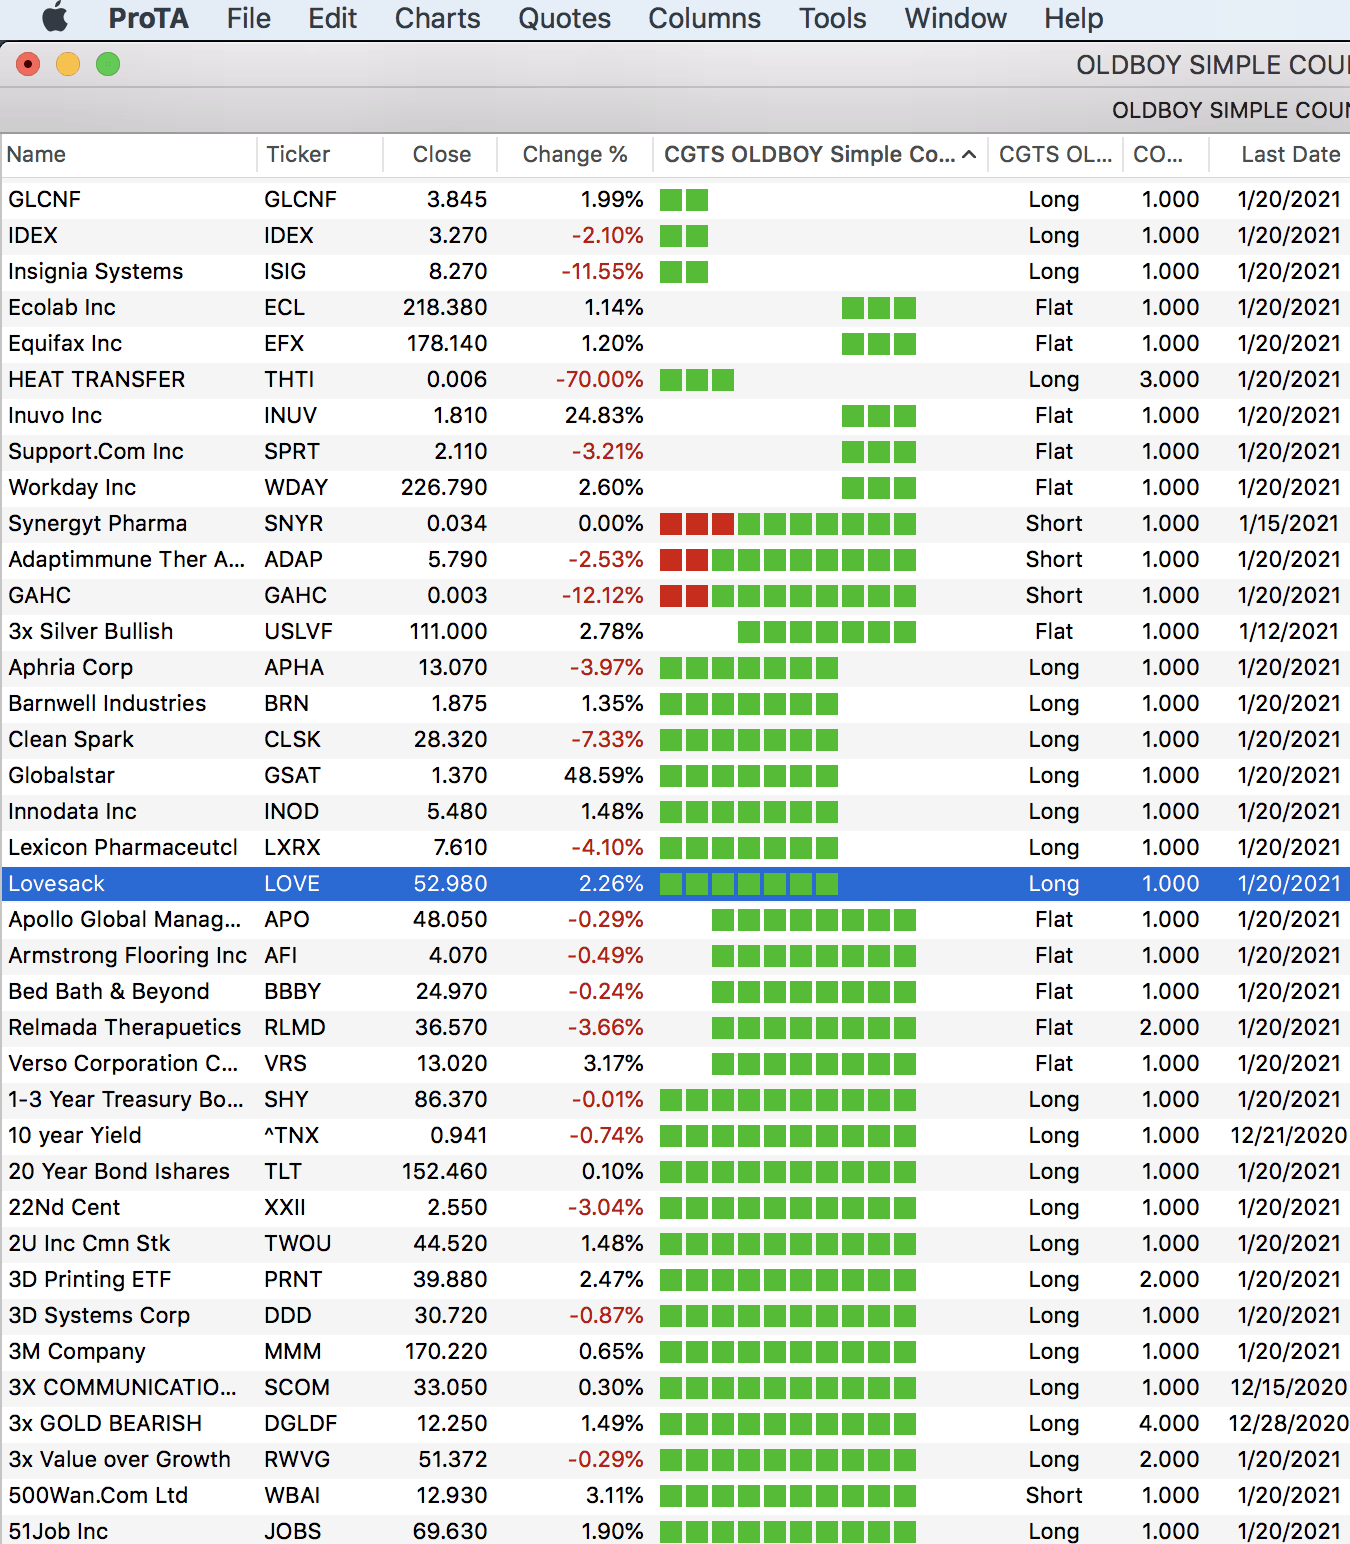1350x1544 pixels.
Task: Select Support.Com Inc row
Action: pos(675,451)
